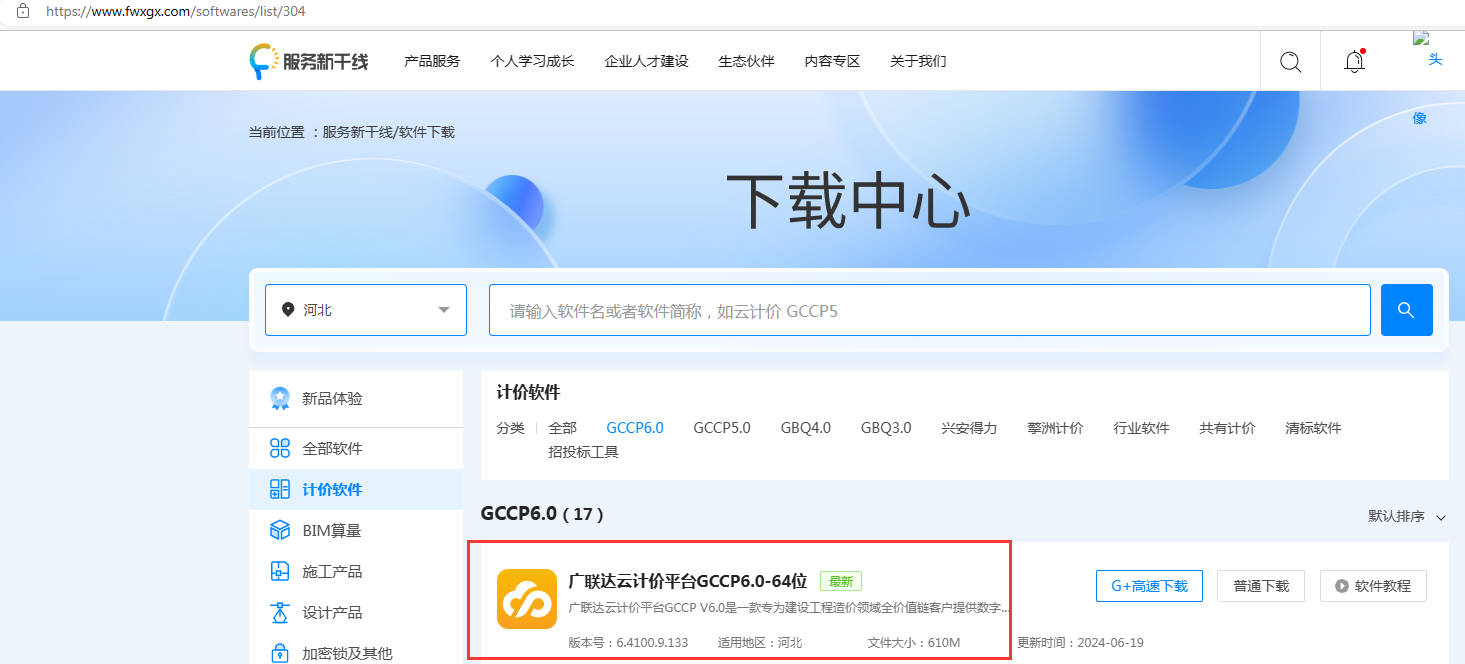Screen dimensions: 1465x664
Task: Open the 内容专区 menu
Action: tap(832, 62)
